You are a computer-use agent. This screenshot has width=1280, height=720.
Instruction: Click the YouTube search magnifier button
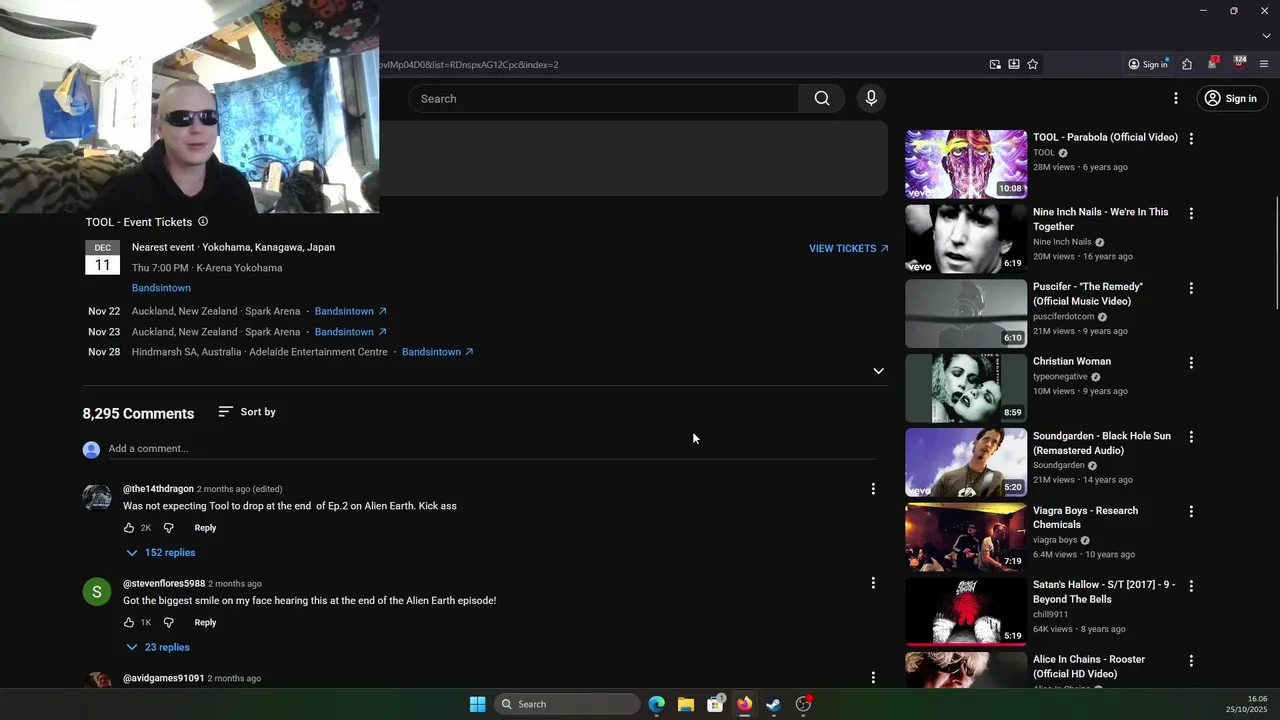click(821, 98)
